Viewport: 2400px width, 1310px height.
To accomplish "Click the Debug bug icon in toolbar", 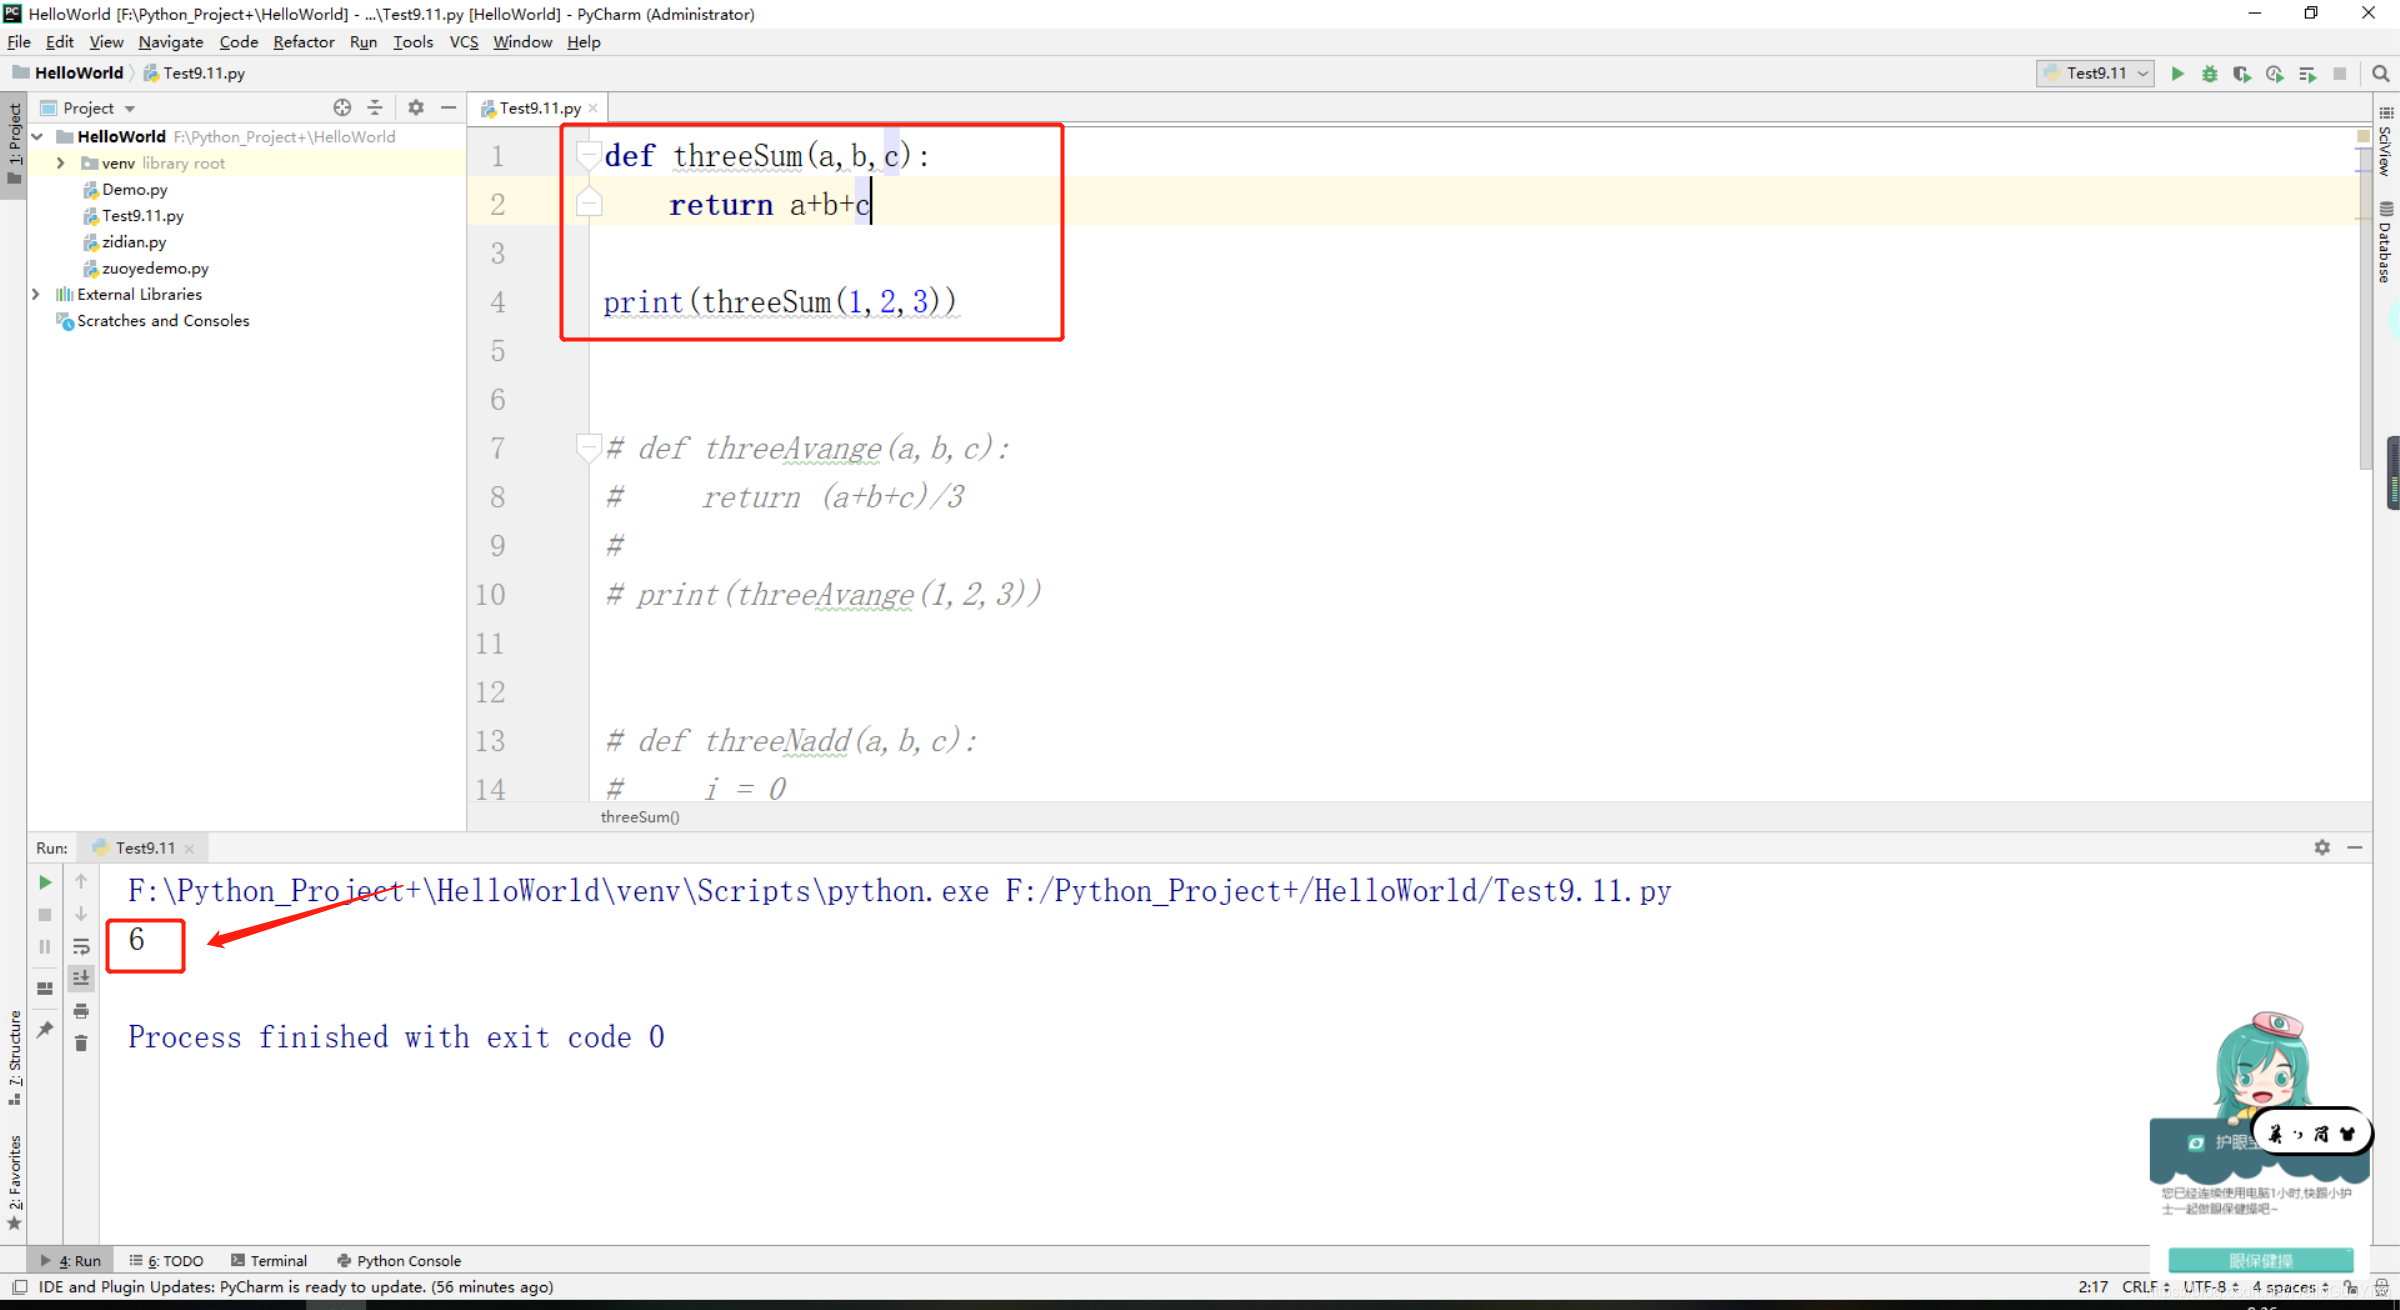I will [x=2209, y=74].
